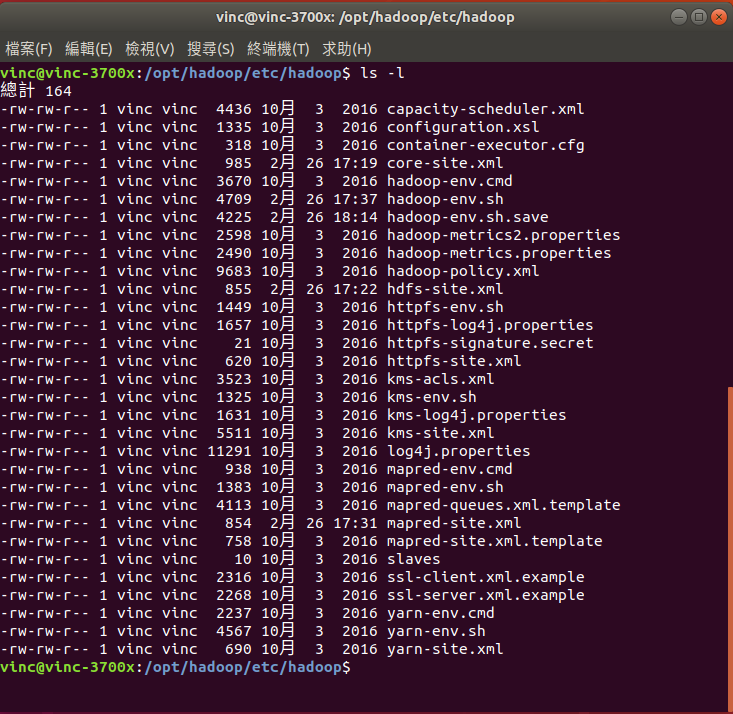The width and height of the screenshot is (733, 714).
Task: Click the yarn-site.xml filename
Action: [444, 649]
